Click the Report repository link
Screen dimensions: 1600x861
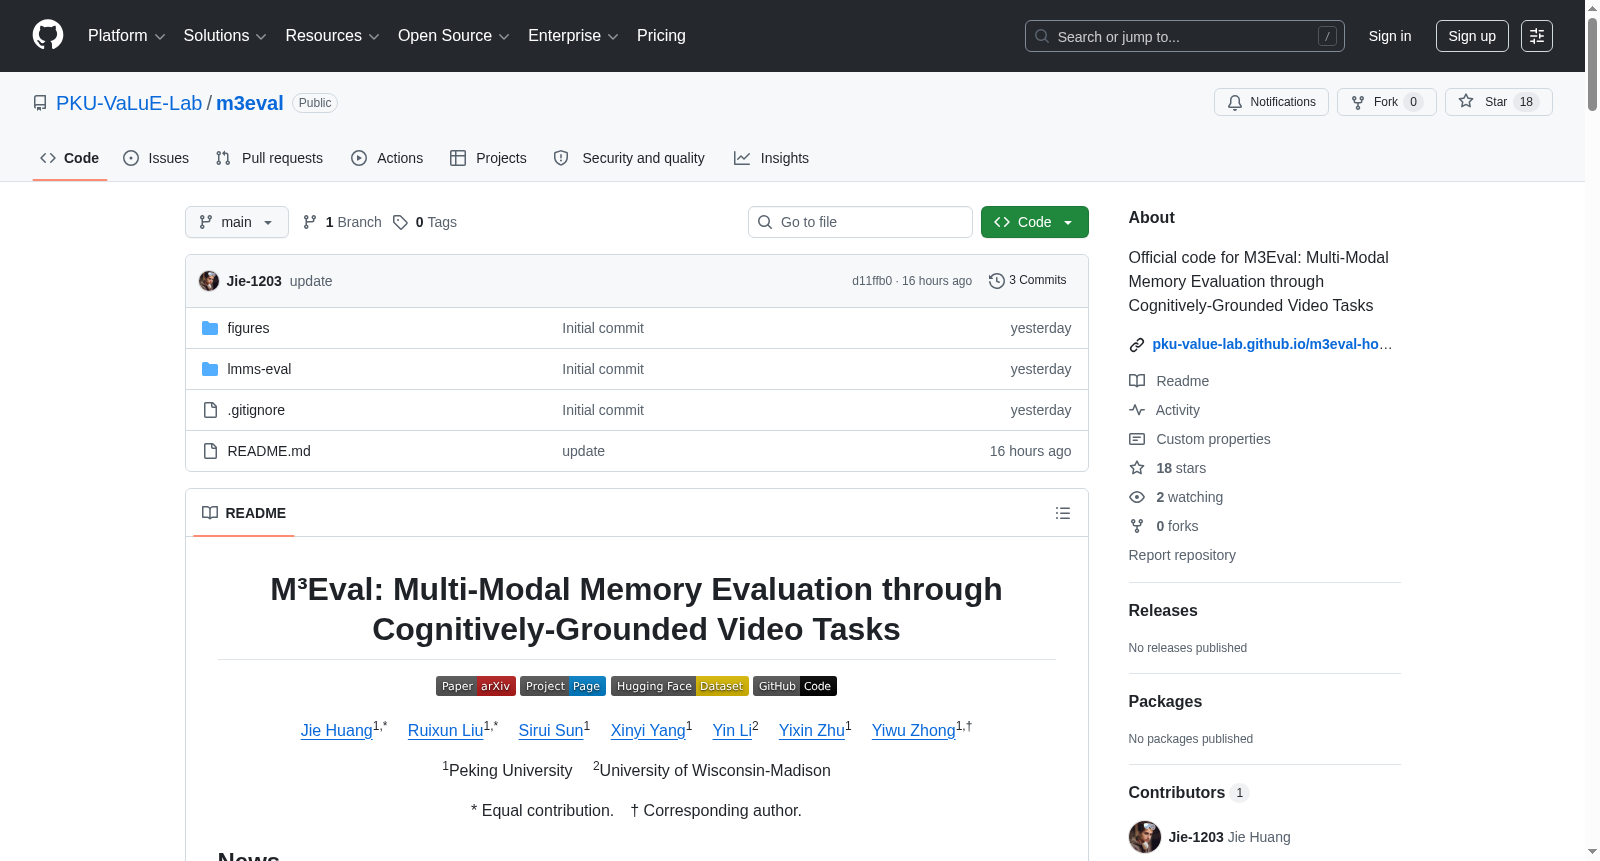1182,555
